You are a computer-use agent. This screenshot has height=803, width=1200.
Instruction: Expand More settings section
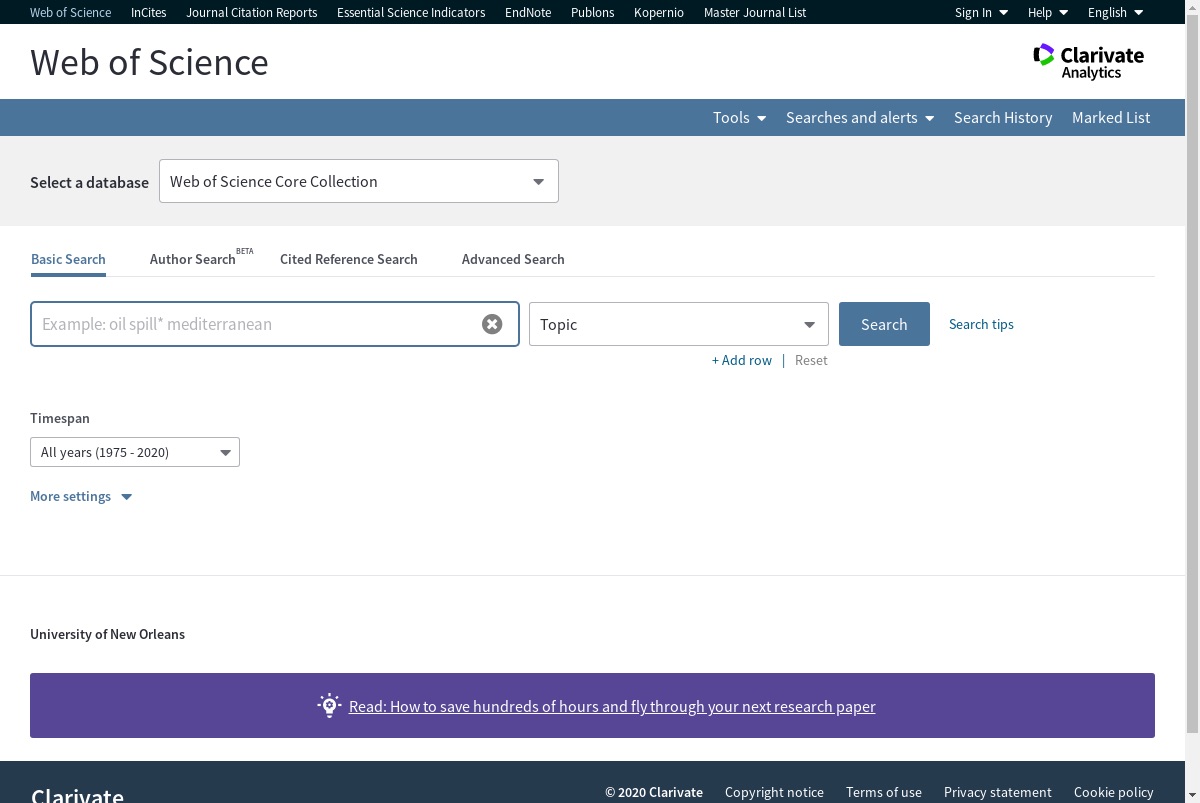[81, 496]
